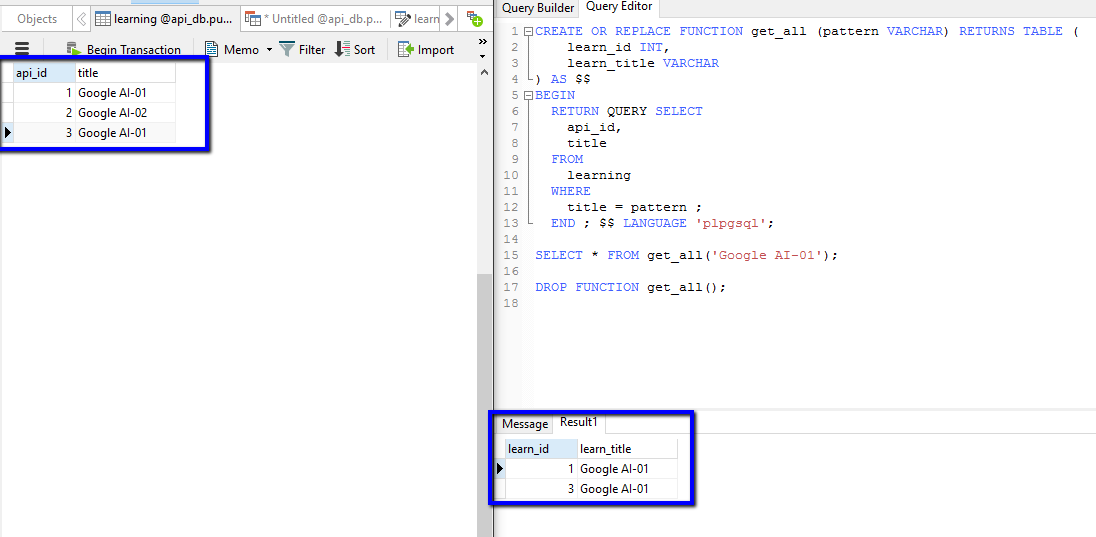Select the learning @api_db table tab
Screen dimensions: 1096x537
tap(165, 19)
